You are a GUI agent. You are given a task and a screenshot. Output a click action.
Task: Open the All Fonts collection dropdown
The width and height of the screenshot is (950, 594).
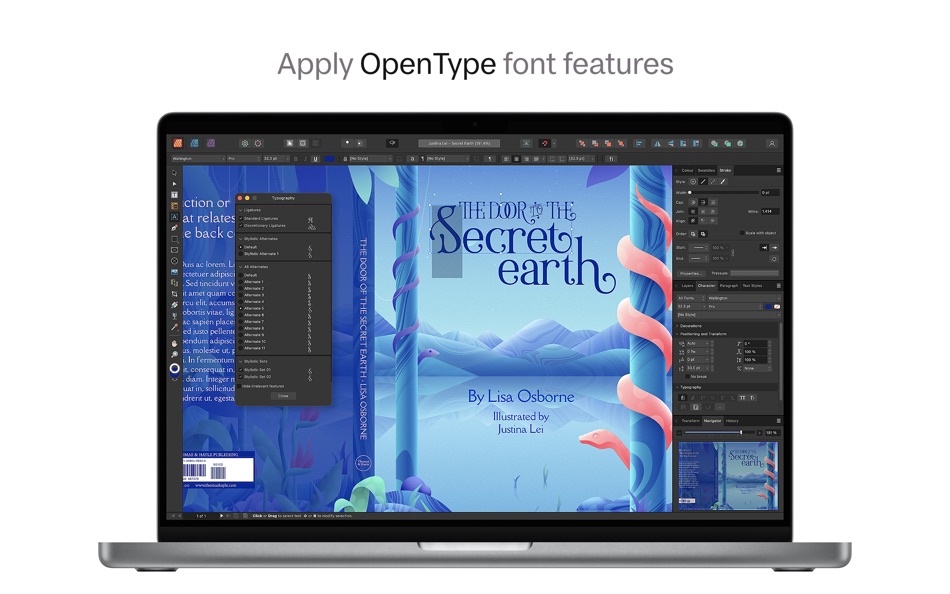(x=691, y=298)
